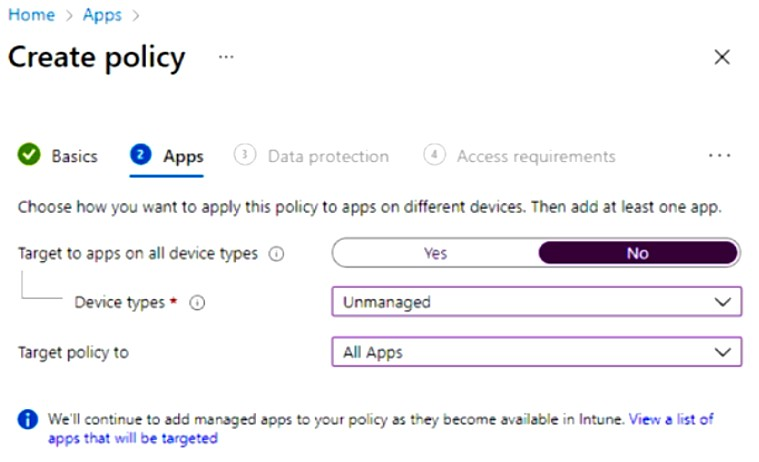
Task: Click info icon beside Target to apps
Action: 276,254
